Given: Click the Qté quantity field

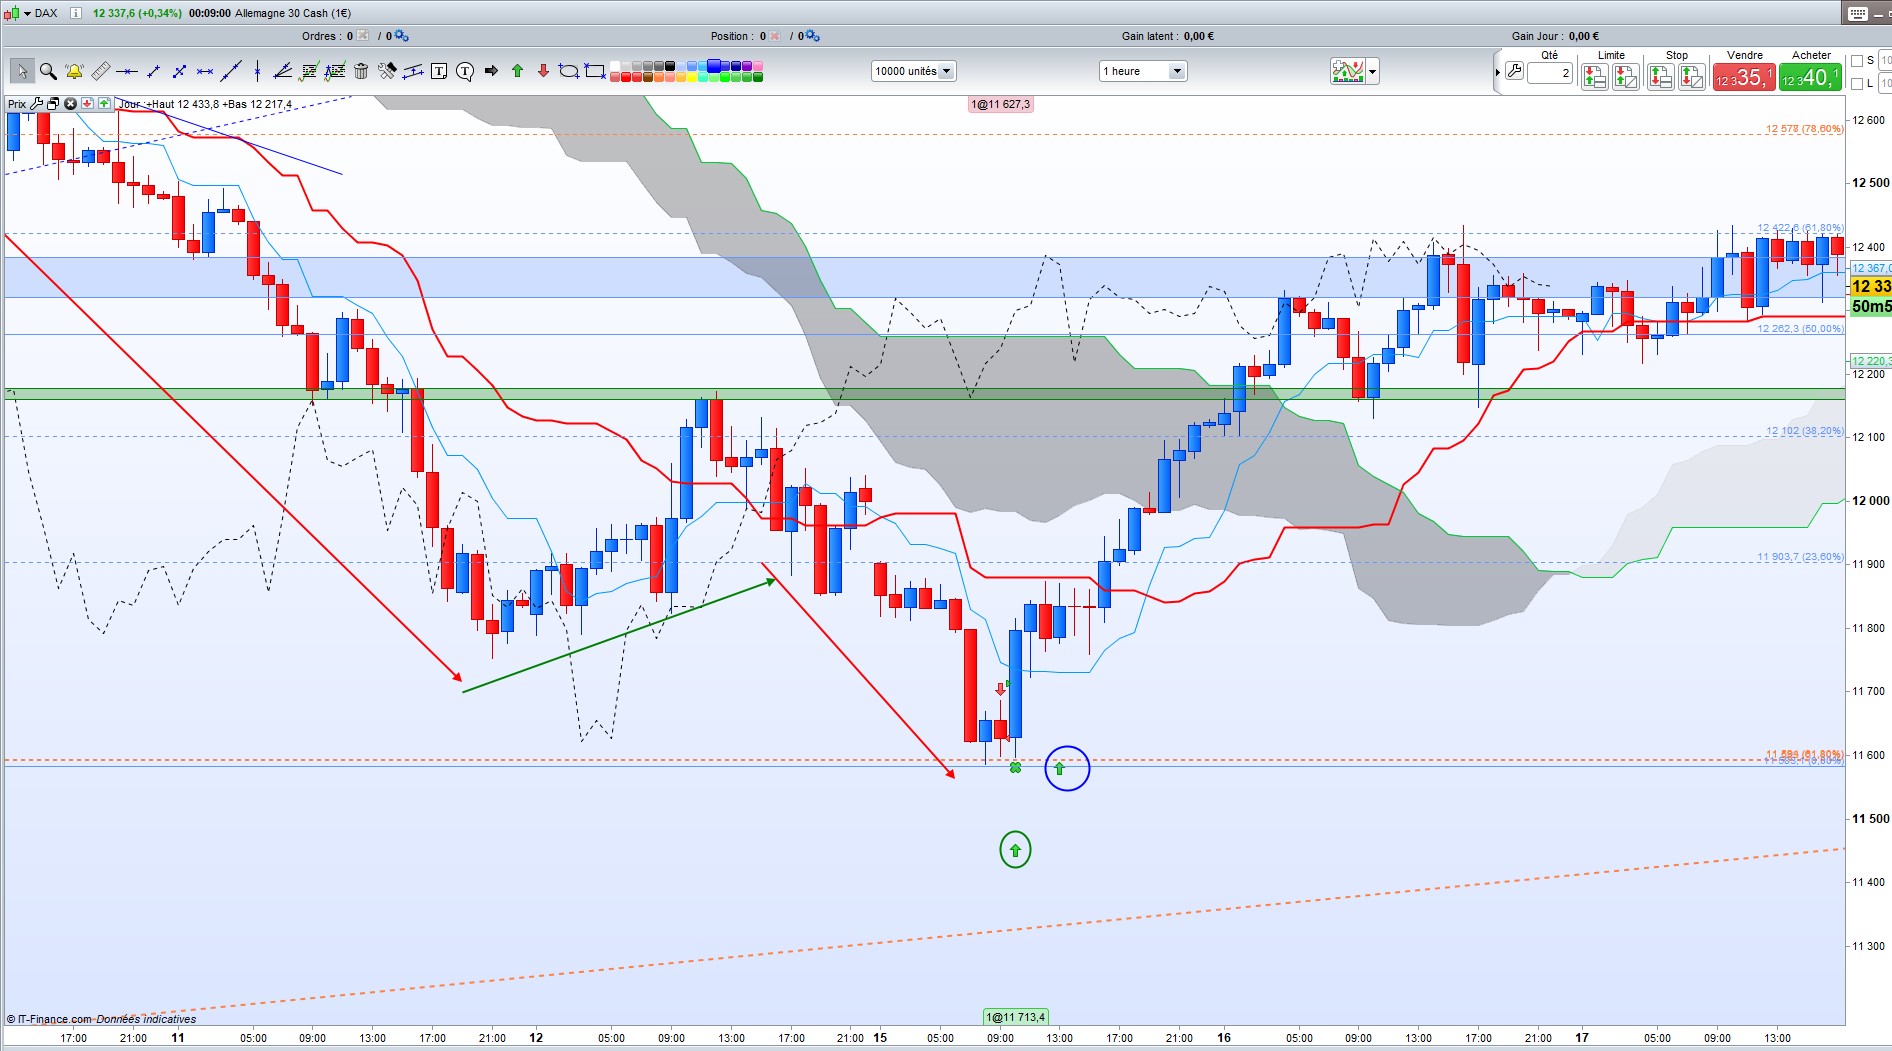Looking at the screenshot, I should [1550, 72].
